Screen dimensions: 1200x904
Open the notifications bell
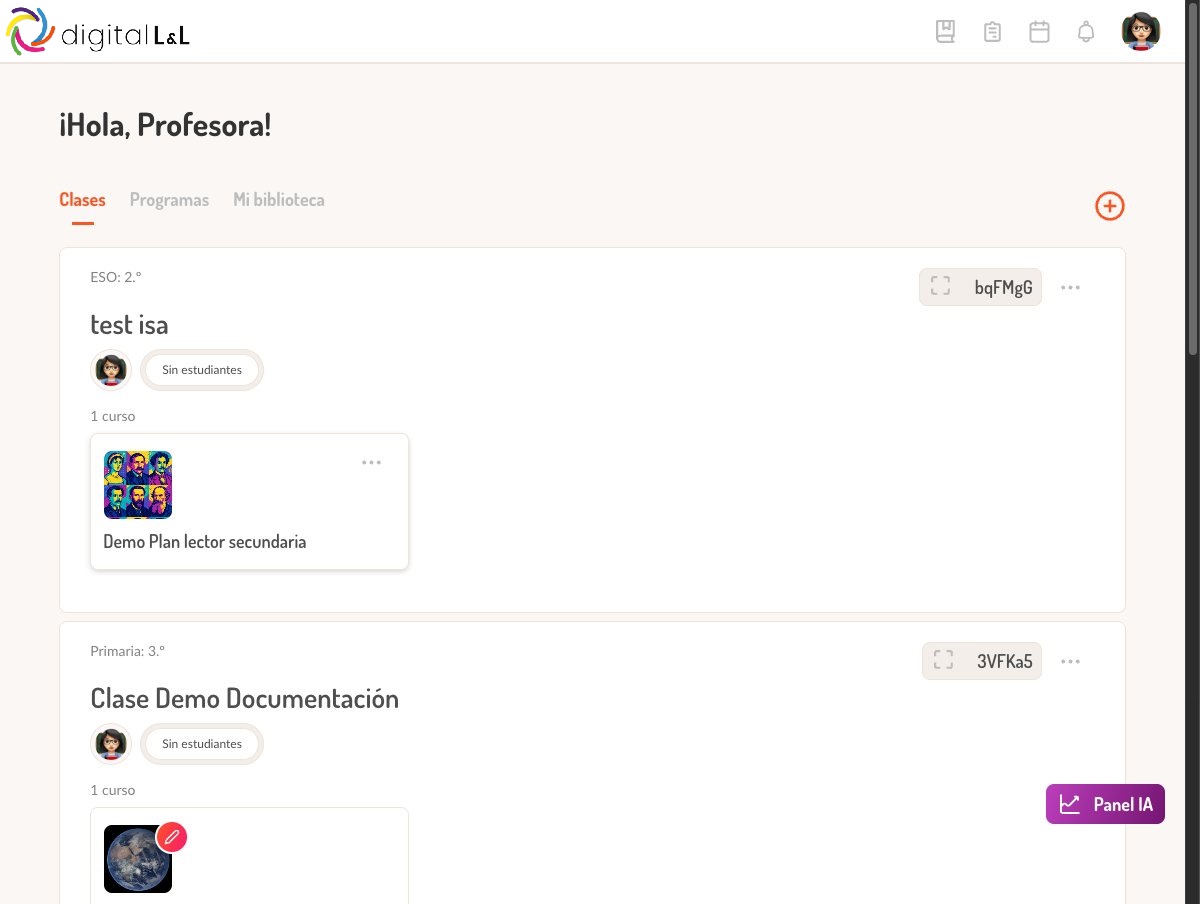[x=1086, y=32]
